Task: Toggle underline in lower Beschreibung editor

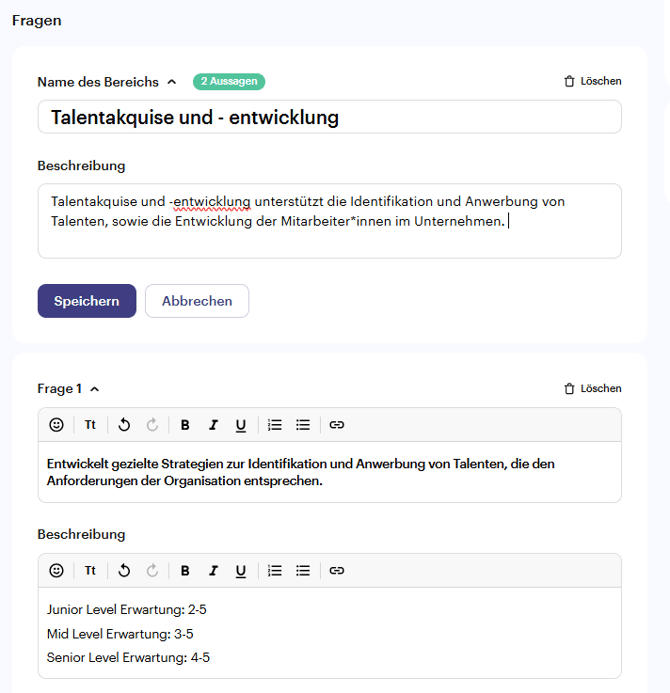Action: (x=241, y=571)
